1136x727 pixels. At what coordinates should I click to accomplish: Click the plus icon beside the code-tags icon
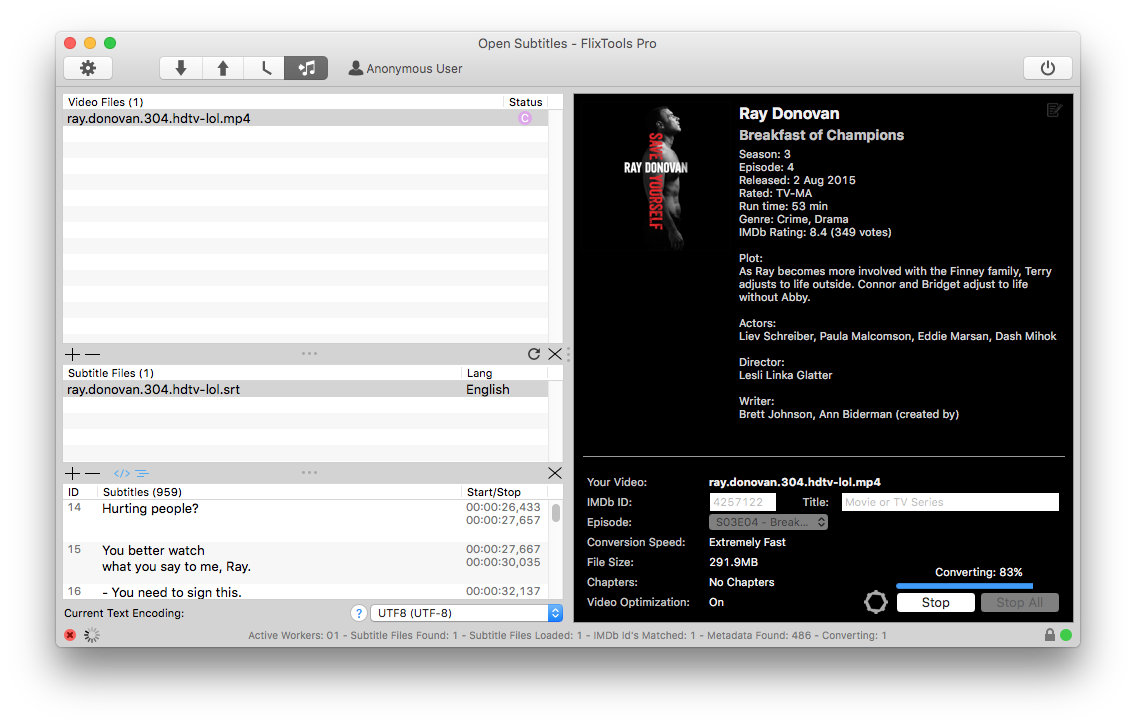pyautogui.click(x=72, y=473)
